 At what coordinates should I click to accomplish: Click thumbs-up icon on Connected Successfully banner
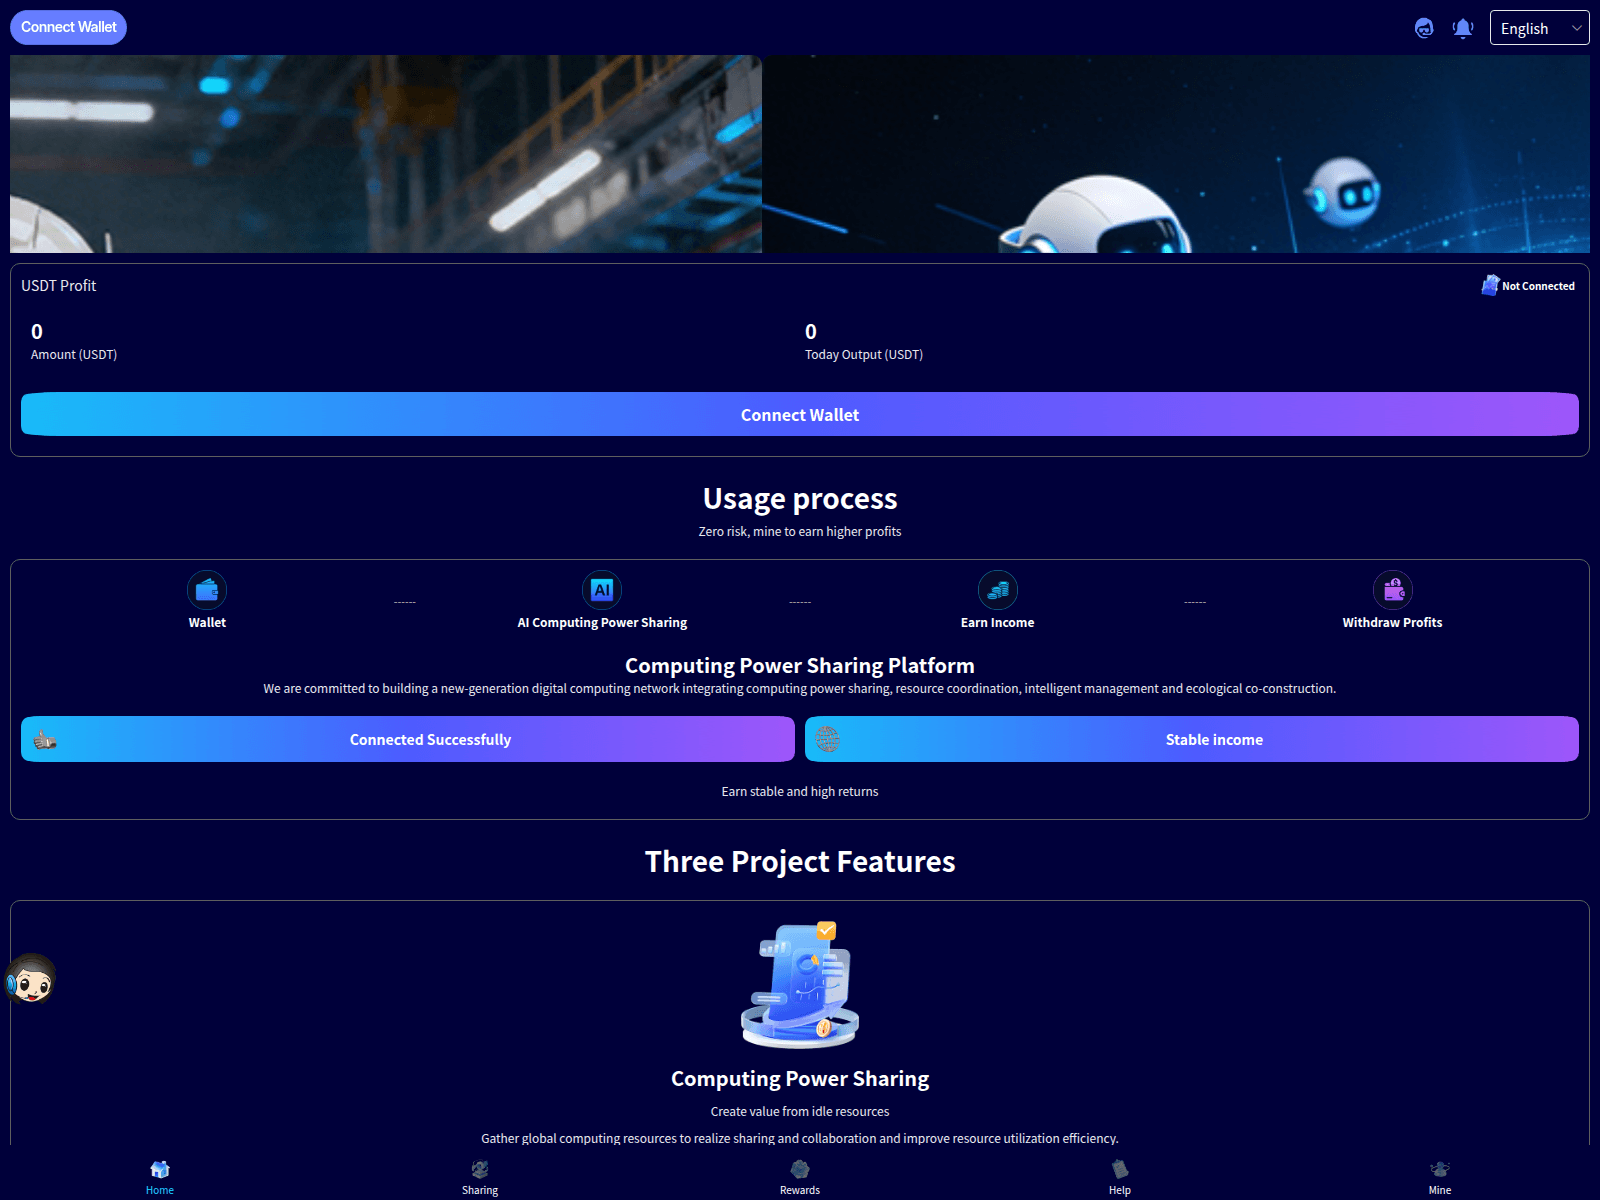45,740
